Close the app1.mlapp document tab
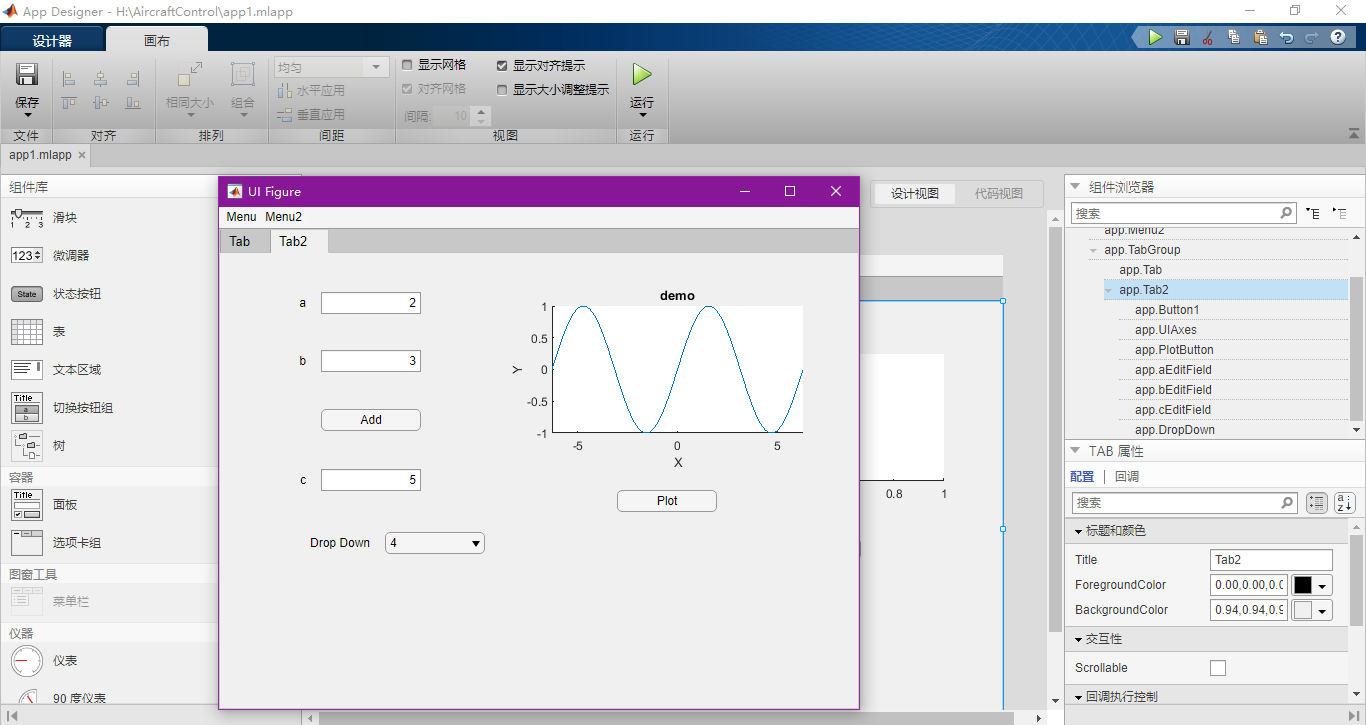The height and width of the screenshot is (725, 1366). click(82, 155)
